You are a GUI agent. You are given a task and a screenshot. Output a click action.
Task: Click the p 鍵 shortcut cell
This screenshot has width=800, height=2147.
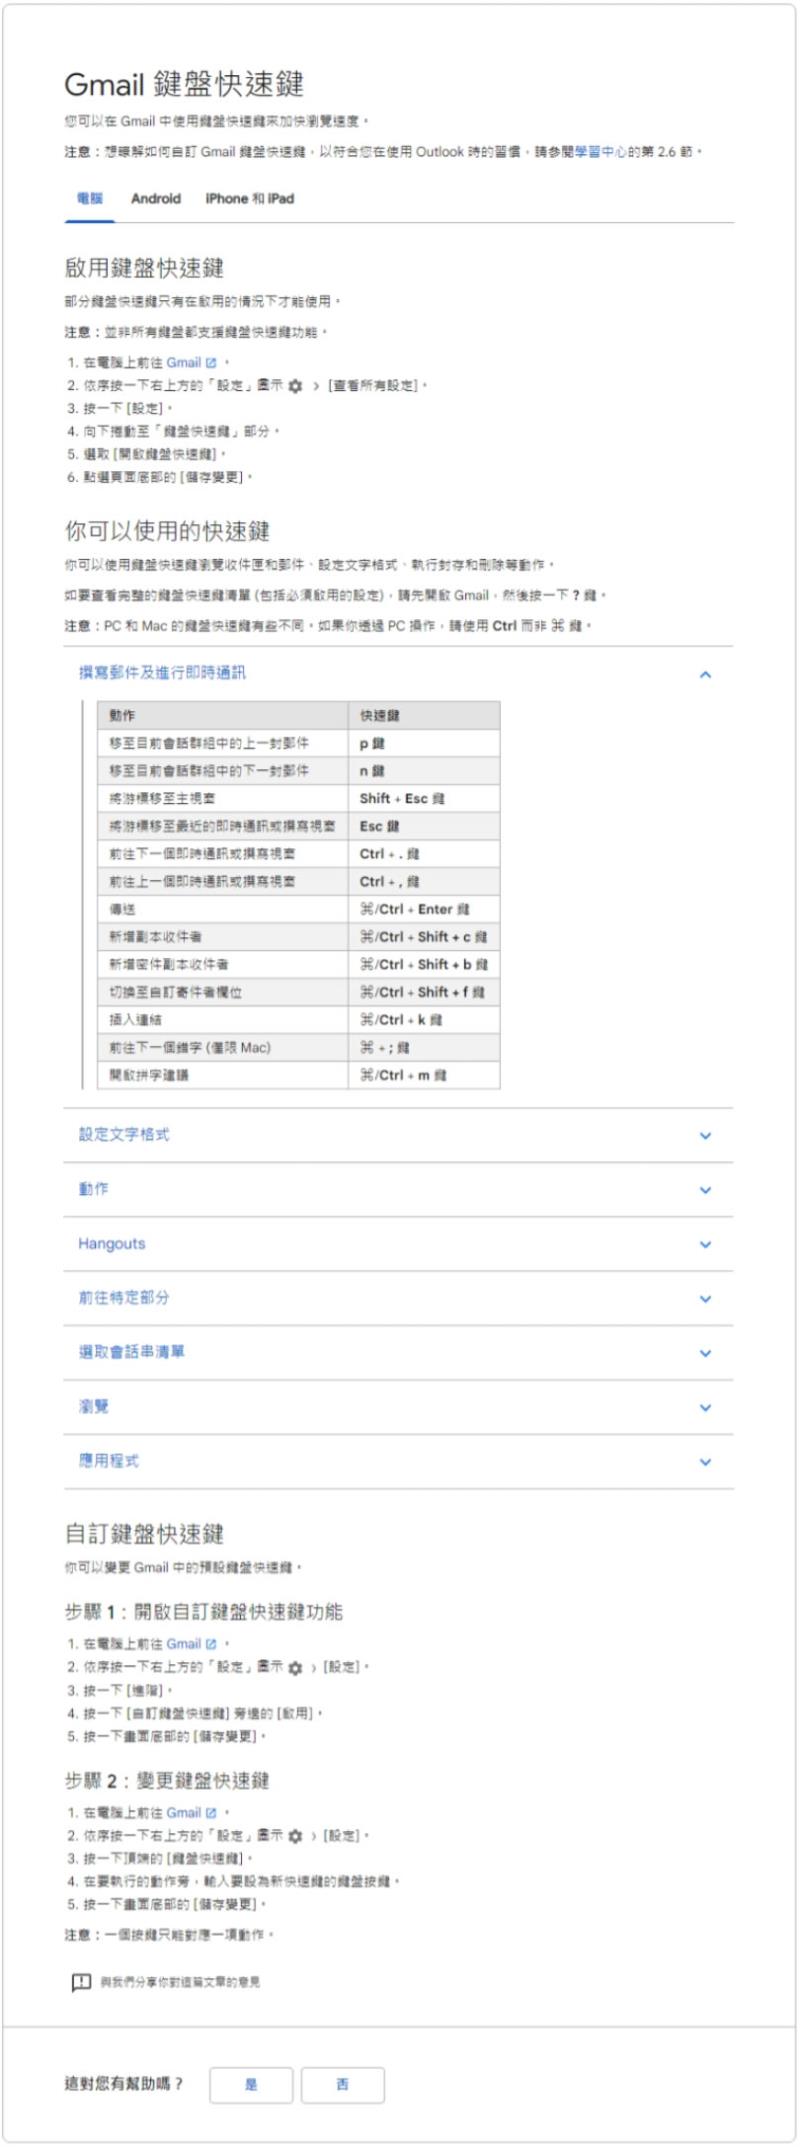[x=424, y=743]
